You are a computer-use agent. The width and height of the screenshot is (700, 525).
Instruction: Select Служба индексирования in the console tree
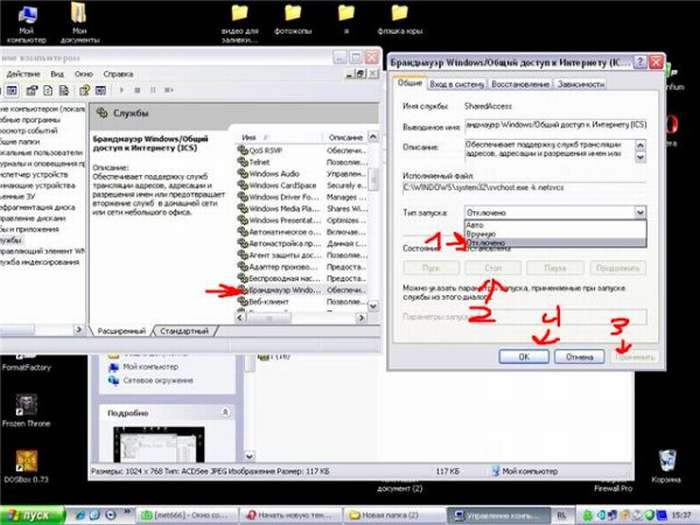tap(40, 262)
